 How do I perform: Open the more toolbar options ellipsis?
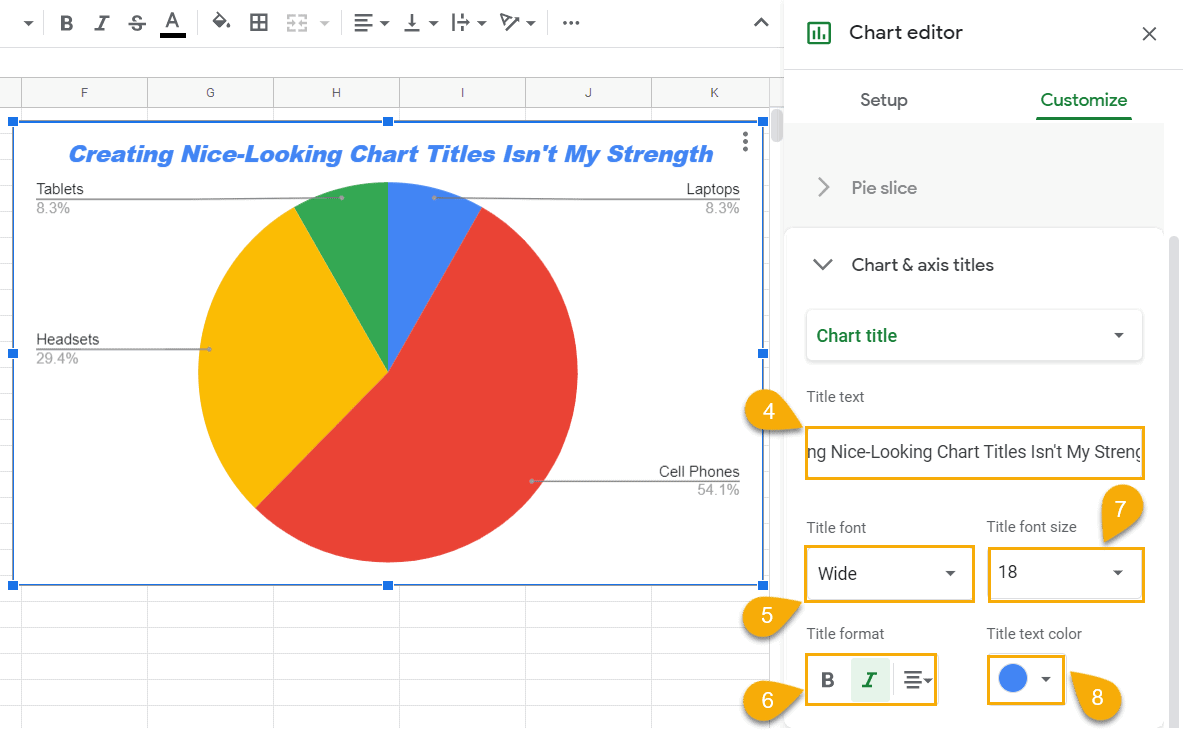click(571, 22)
